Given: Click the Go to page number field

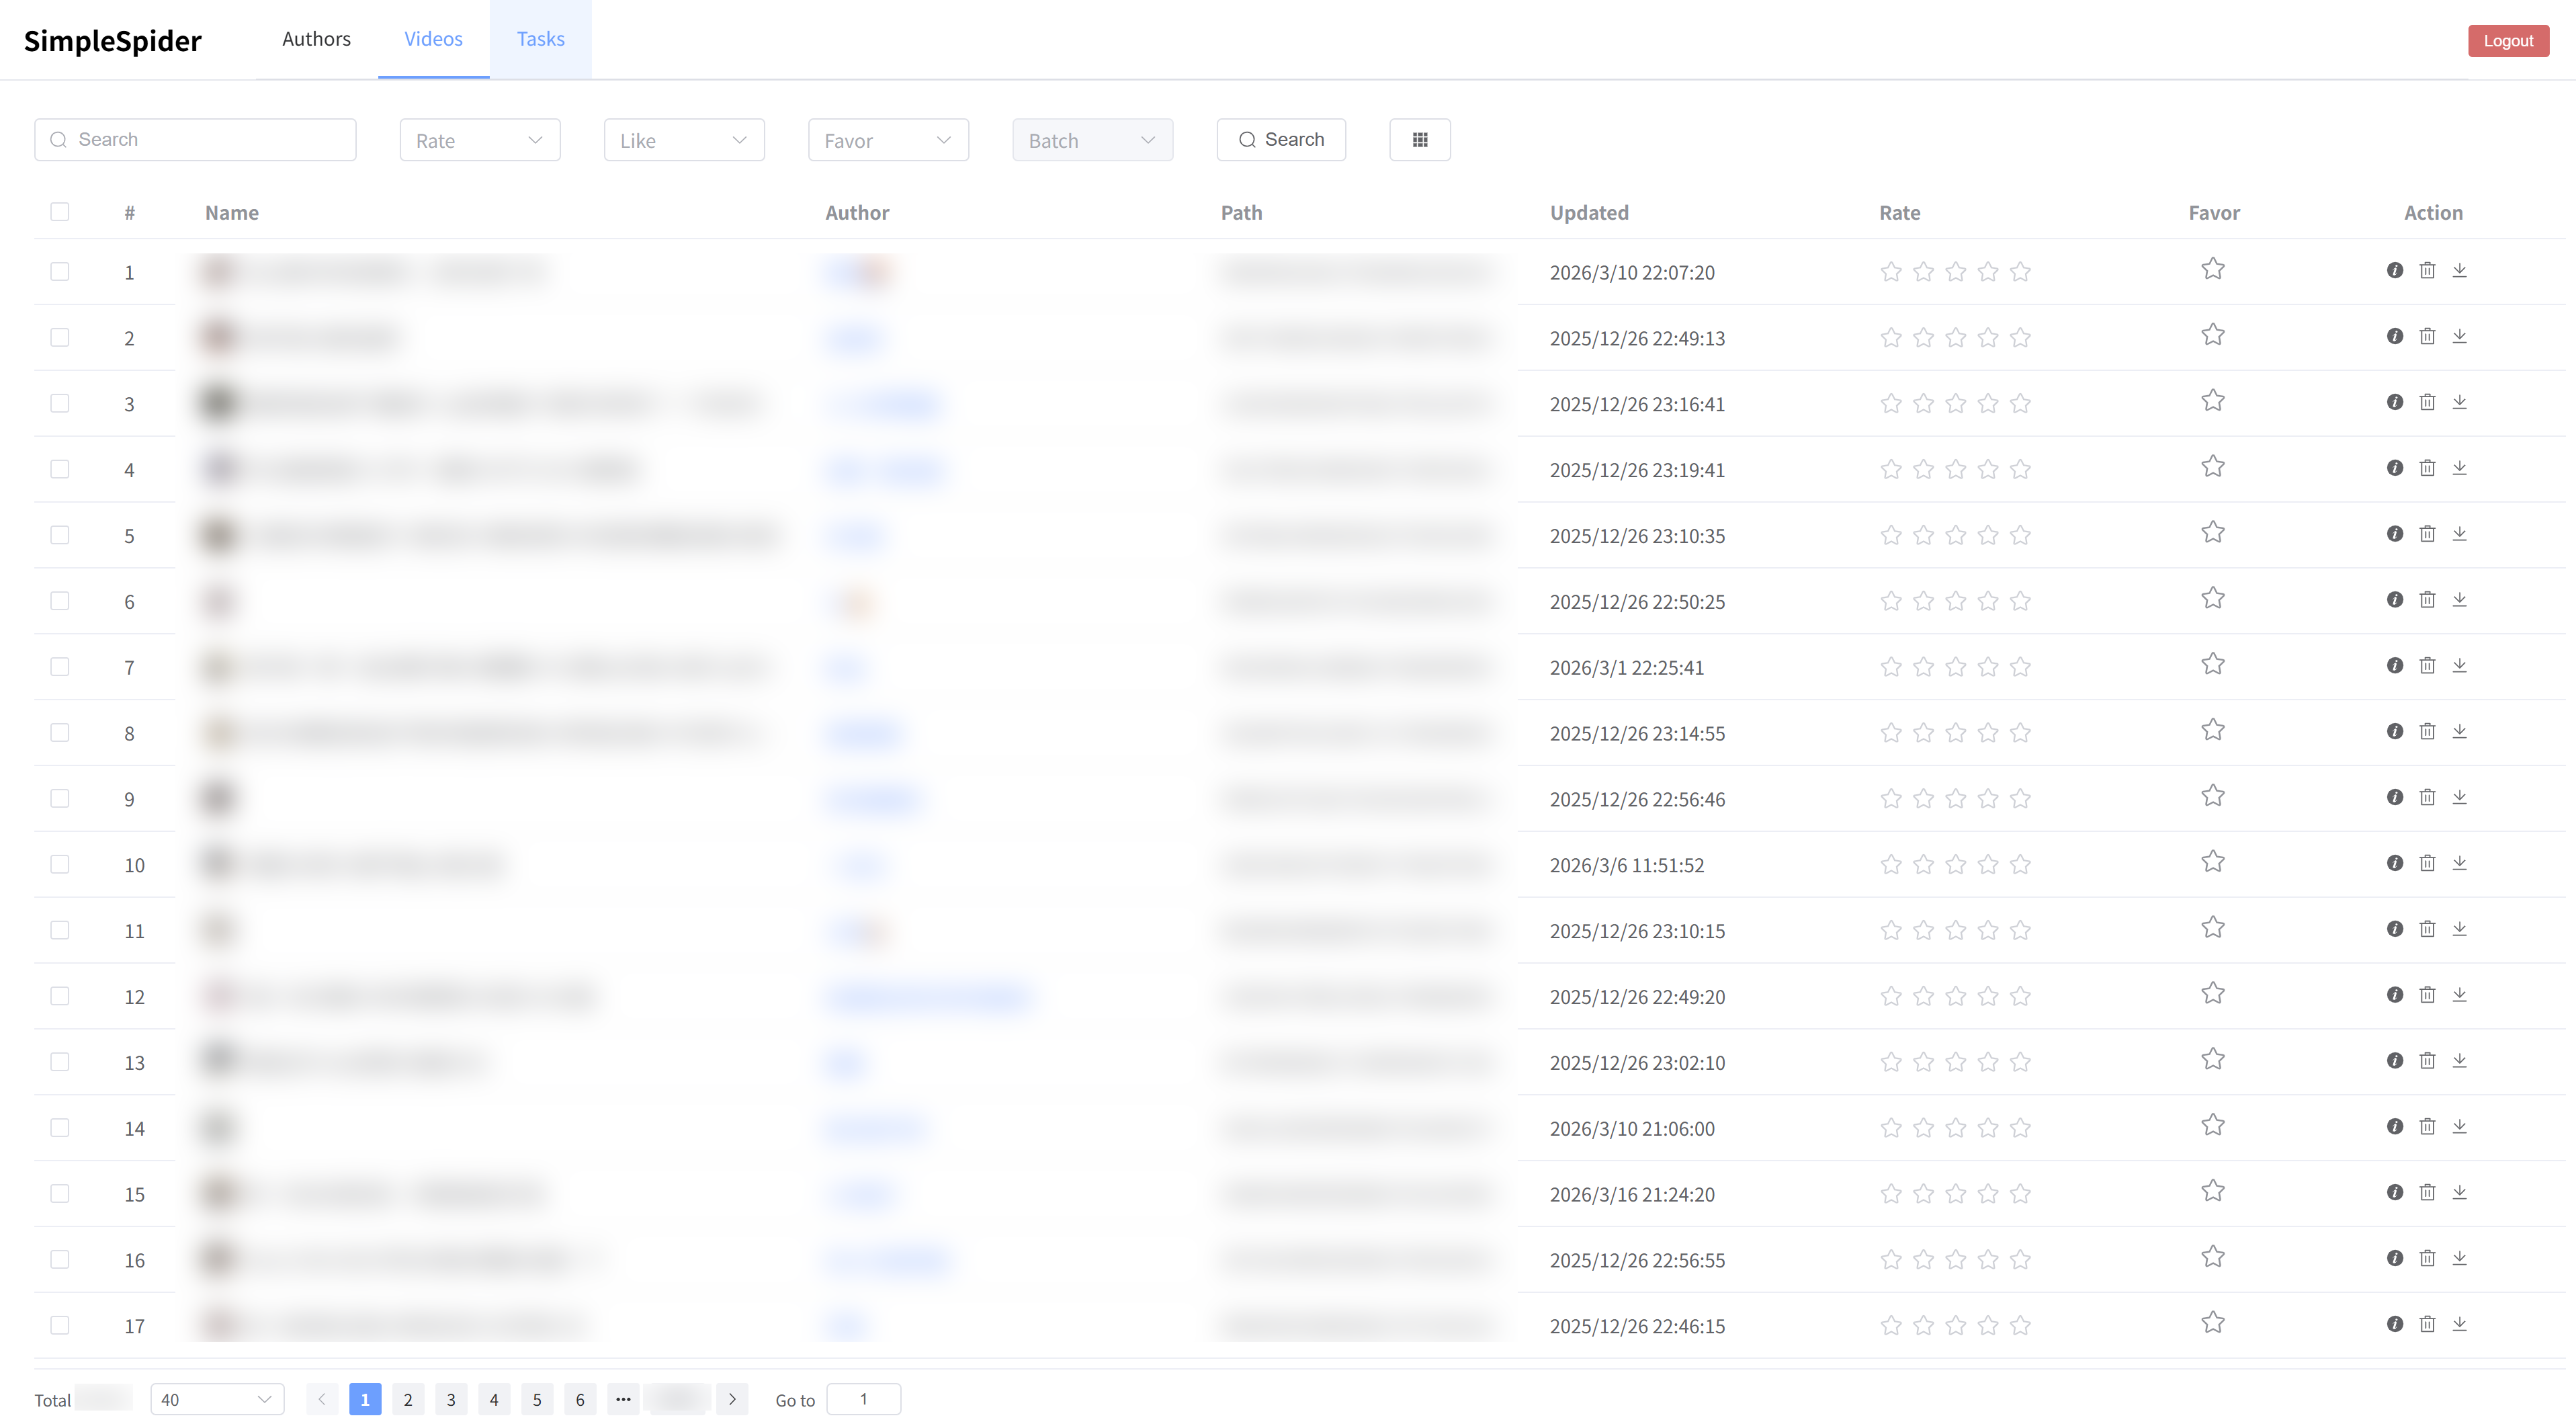Looking at the screenshot, I should (x=864, y=1399).
